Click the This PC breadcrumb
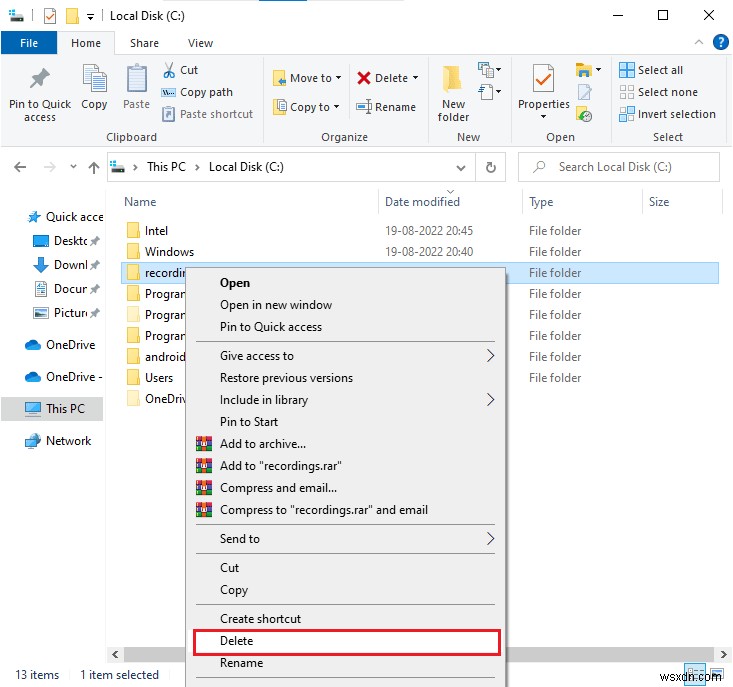Screen dimensions: 733x687 point(166,167)
